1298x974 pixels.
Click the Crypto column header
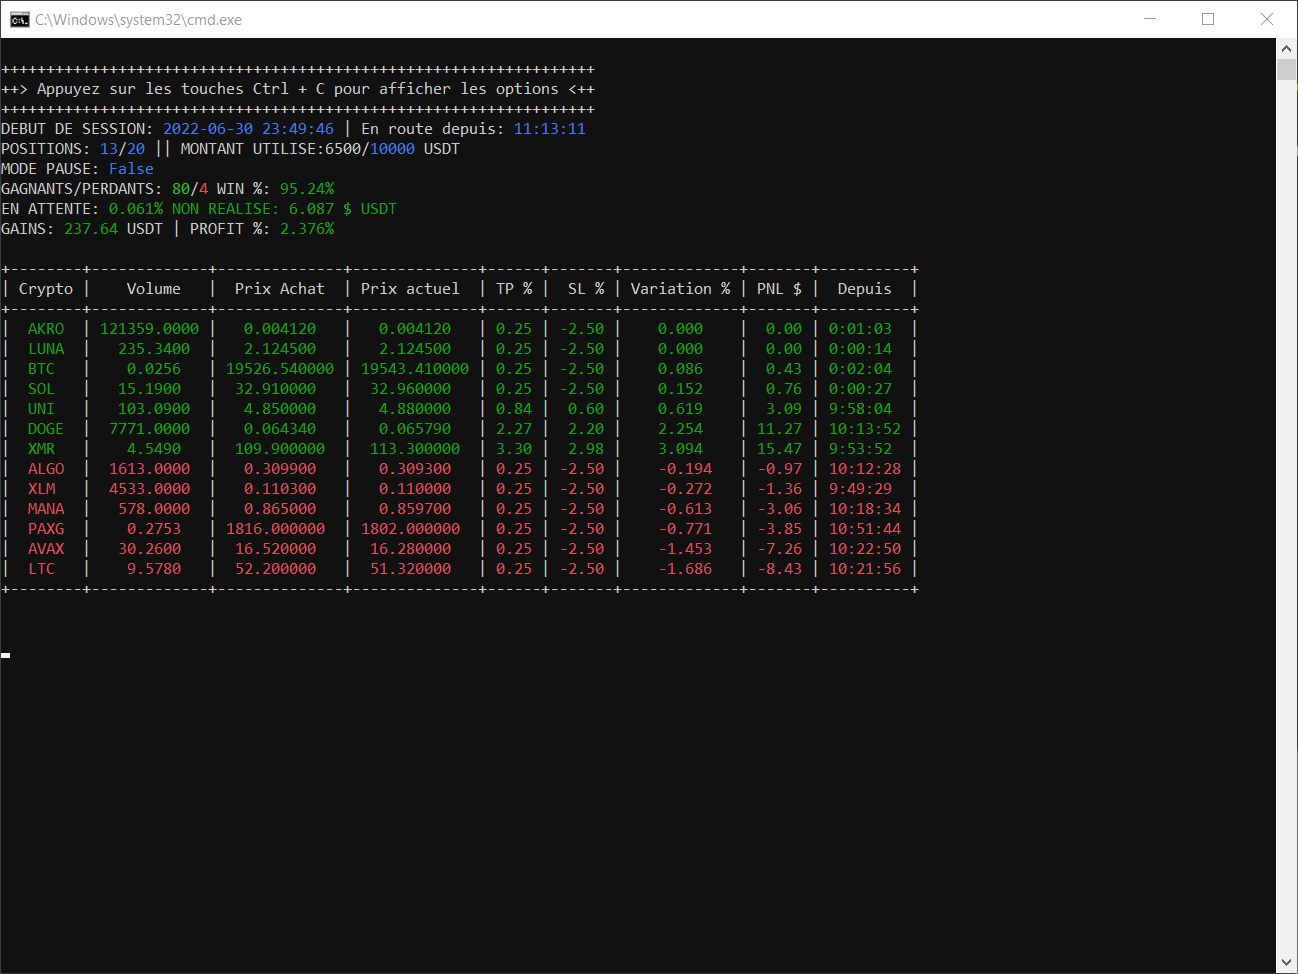46,289
